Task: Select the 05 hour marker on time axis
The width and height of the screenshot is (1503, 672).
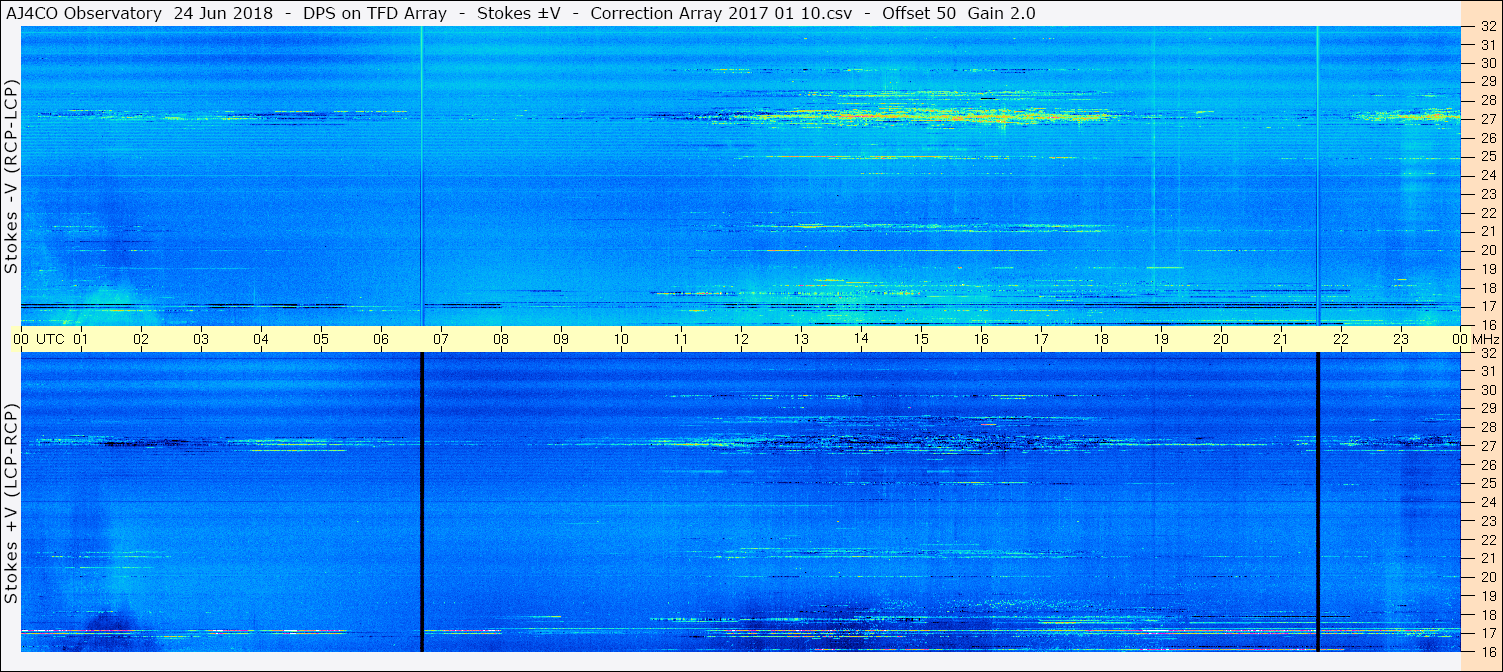Action: (x=321, y=339)
